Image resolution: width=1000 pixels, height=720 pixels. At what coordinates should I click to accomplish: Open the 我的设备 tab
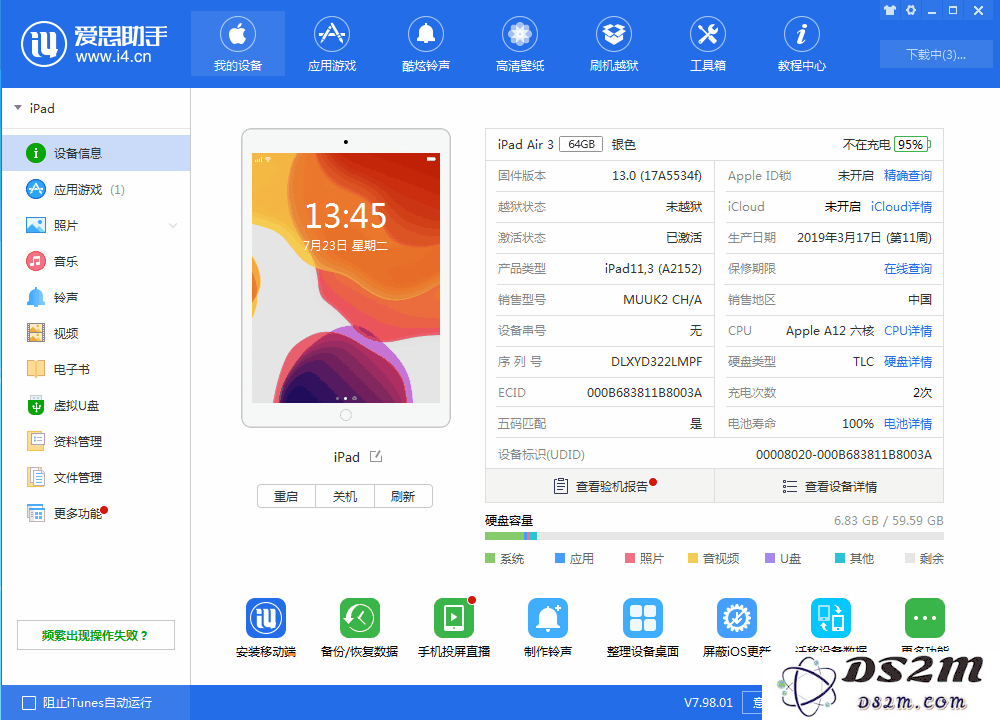tap(238, 43)
